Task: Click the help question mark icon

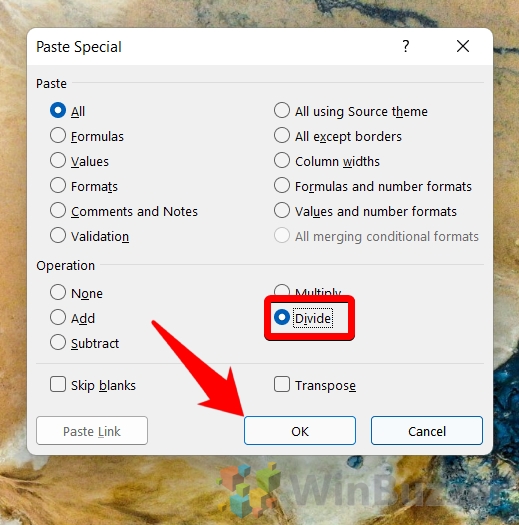Action: click(x=405, y=46)
